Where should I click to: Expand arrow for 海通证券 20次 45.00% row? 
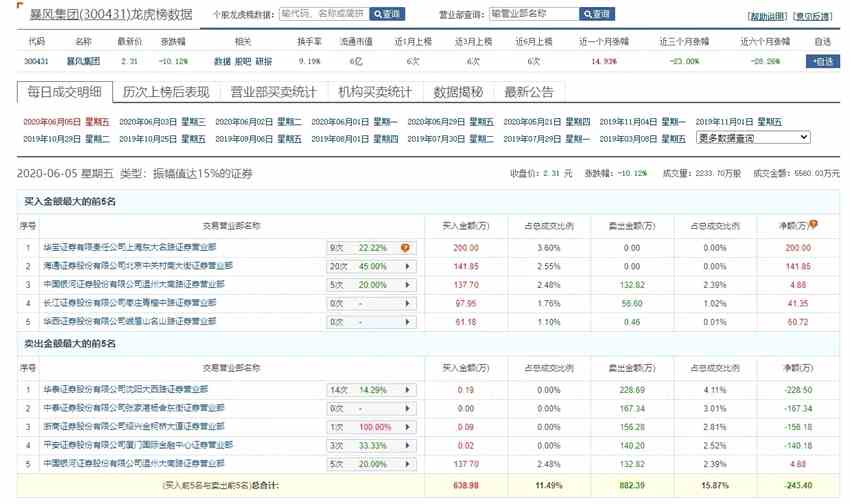(x=408, y=267)
